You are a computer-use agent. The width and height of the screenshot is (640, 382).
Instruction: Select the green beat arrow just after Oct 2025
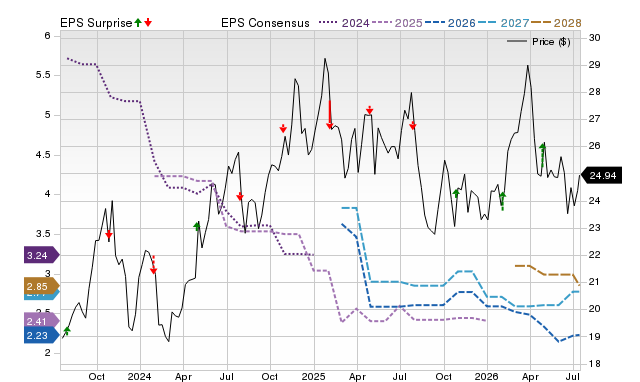pos(456,193)
